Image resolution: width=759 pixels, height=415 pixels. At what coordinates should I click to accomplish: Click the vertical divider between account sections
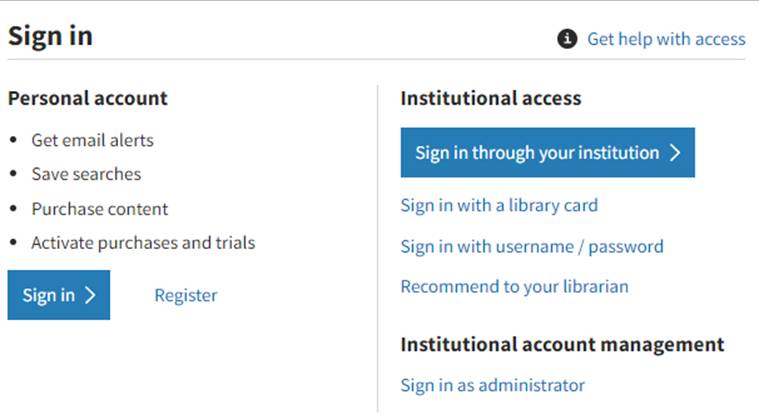point(378,250)
